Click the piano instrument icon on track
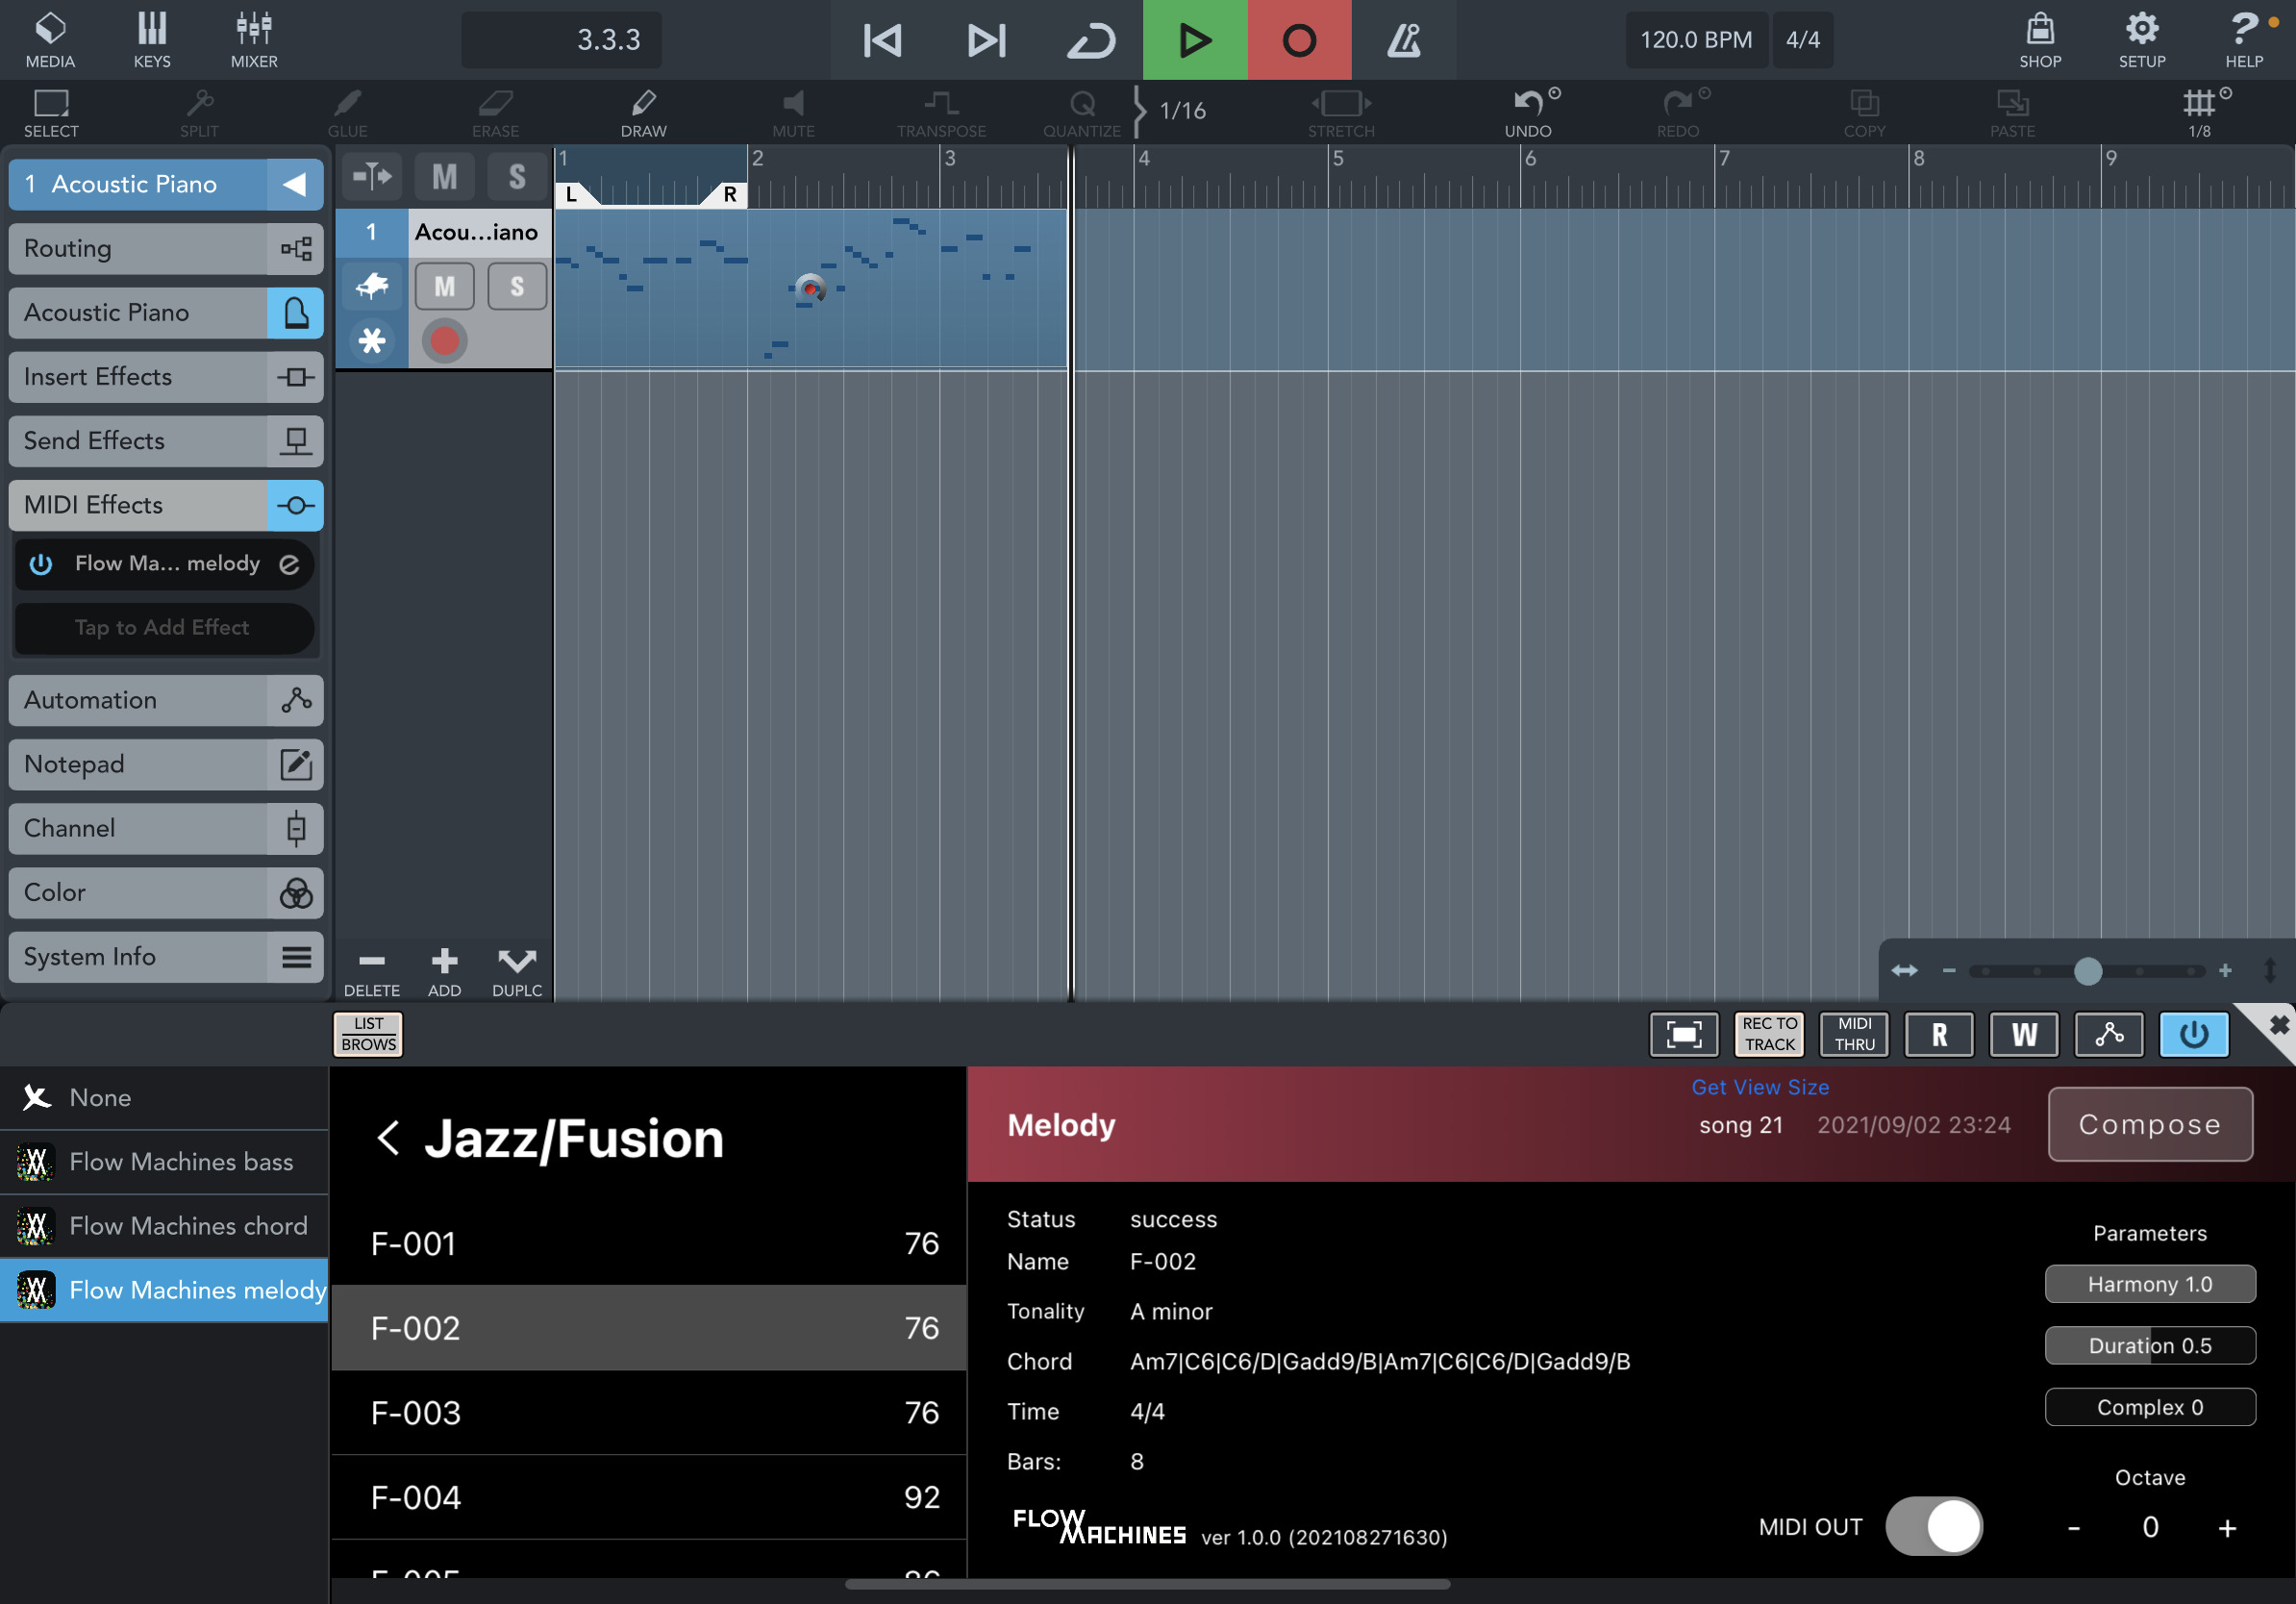Image resolution: width=2296 pixels, height=1604 pixels. tap(372, 287)
